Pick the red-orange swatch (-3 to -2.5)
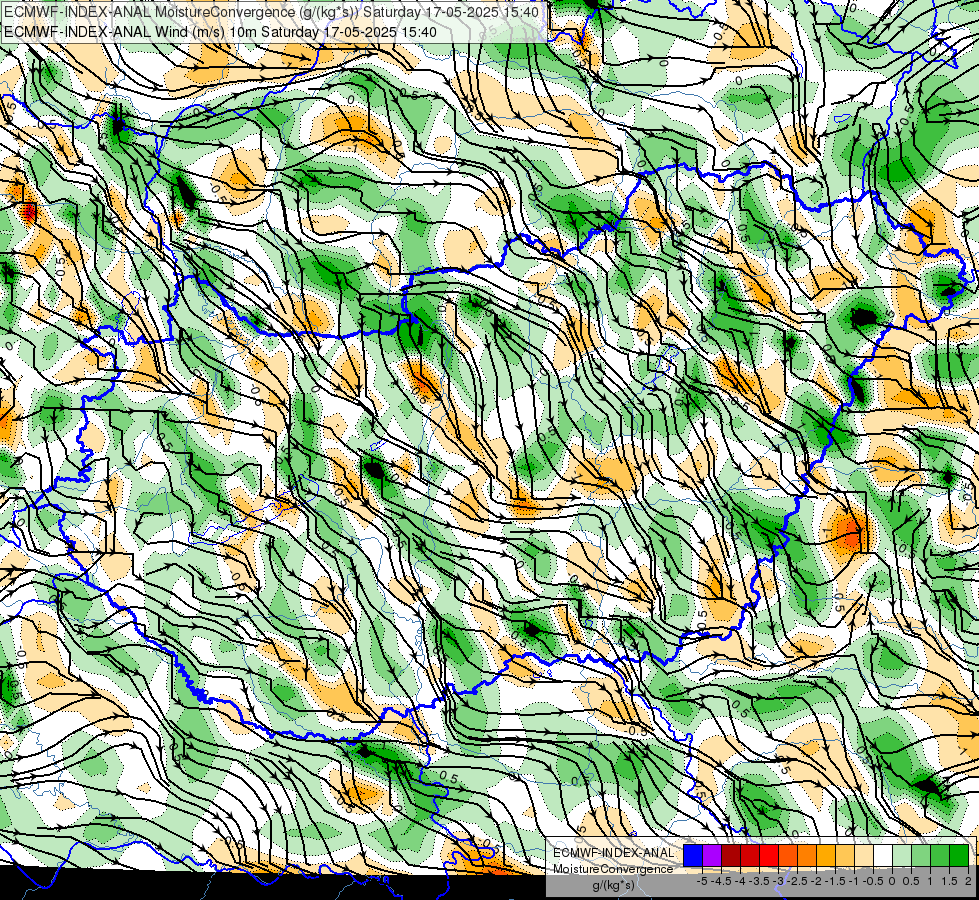This screenshot has height=900, width=979. [788, 855]
